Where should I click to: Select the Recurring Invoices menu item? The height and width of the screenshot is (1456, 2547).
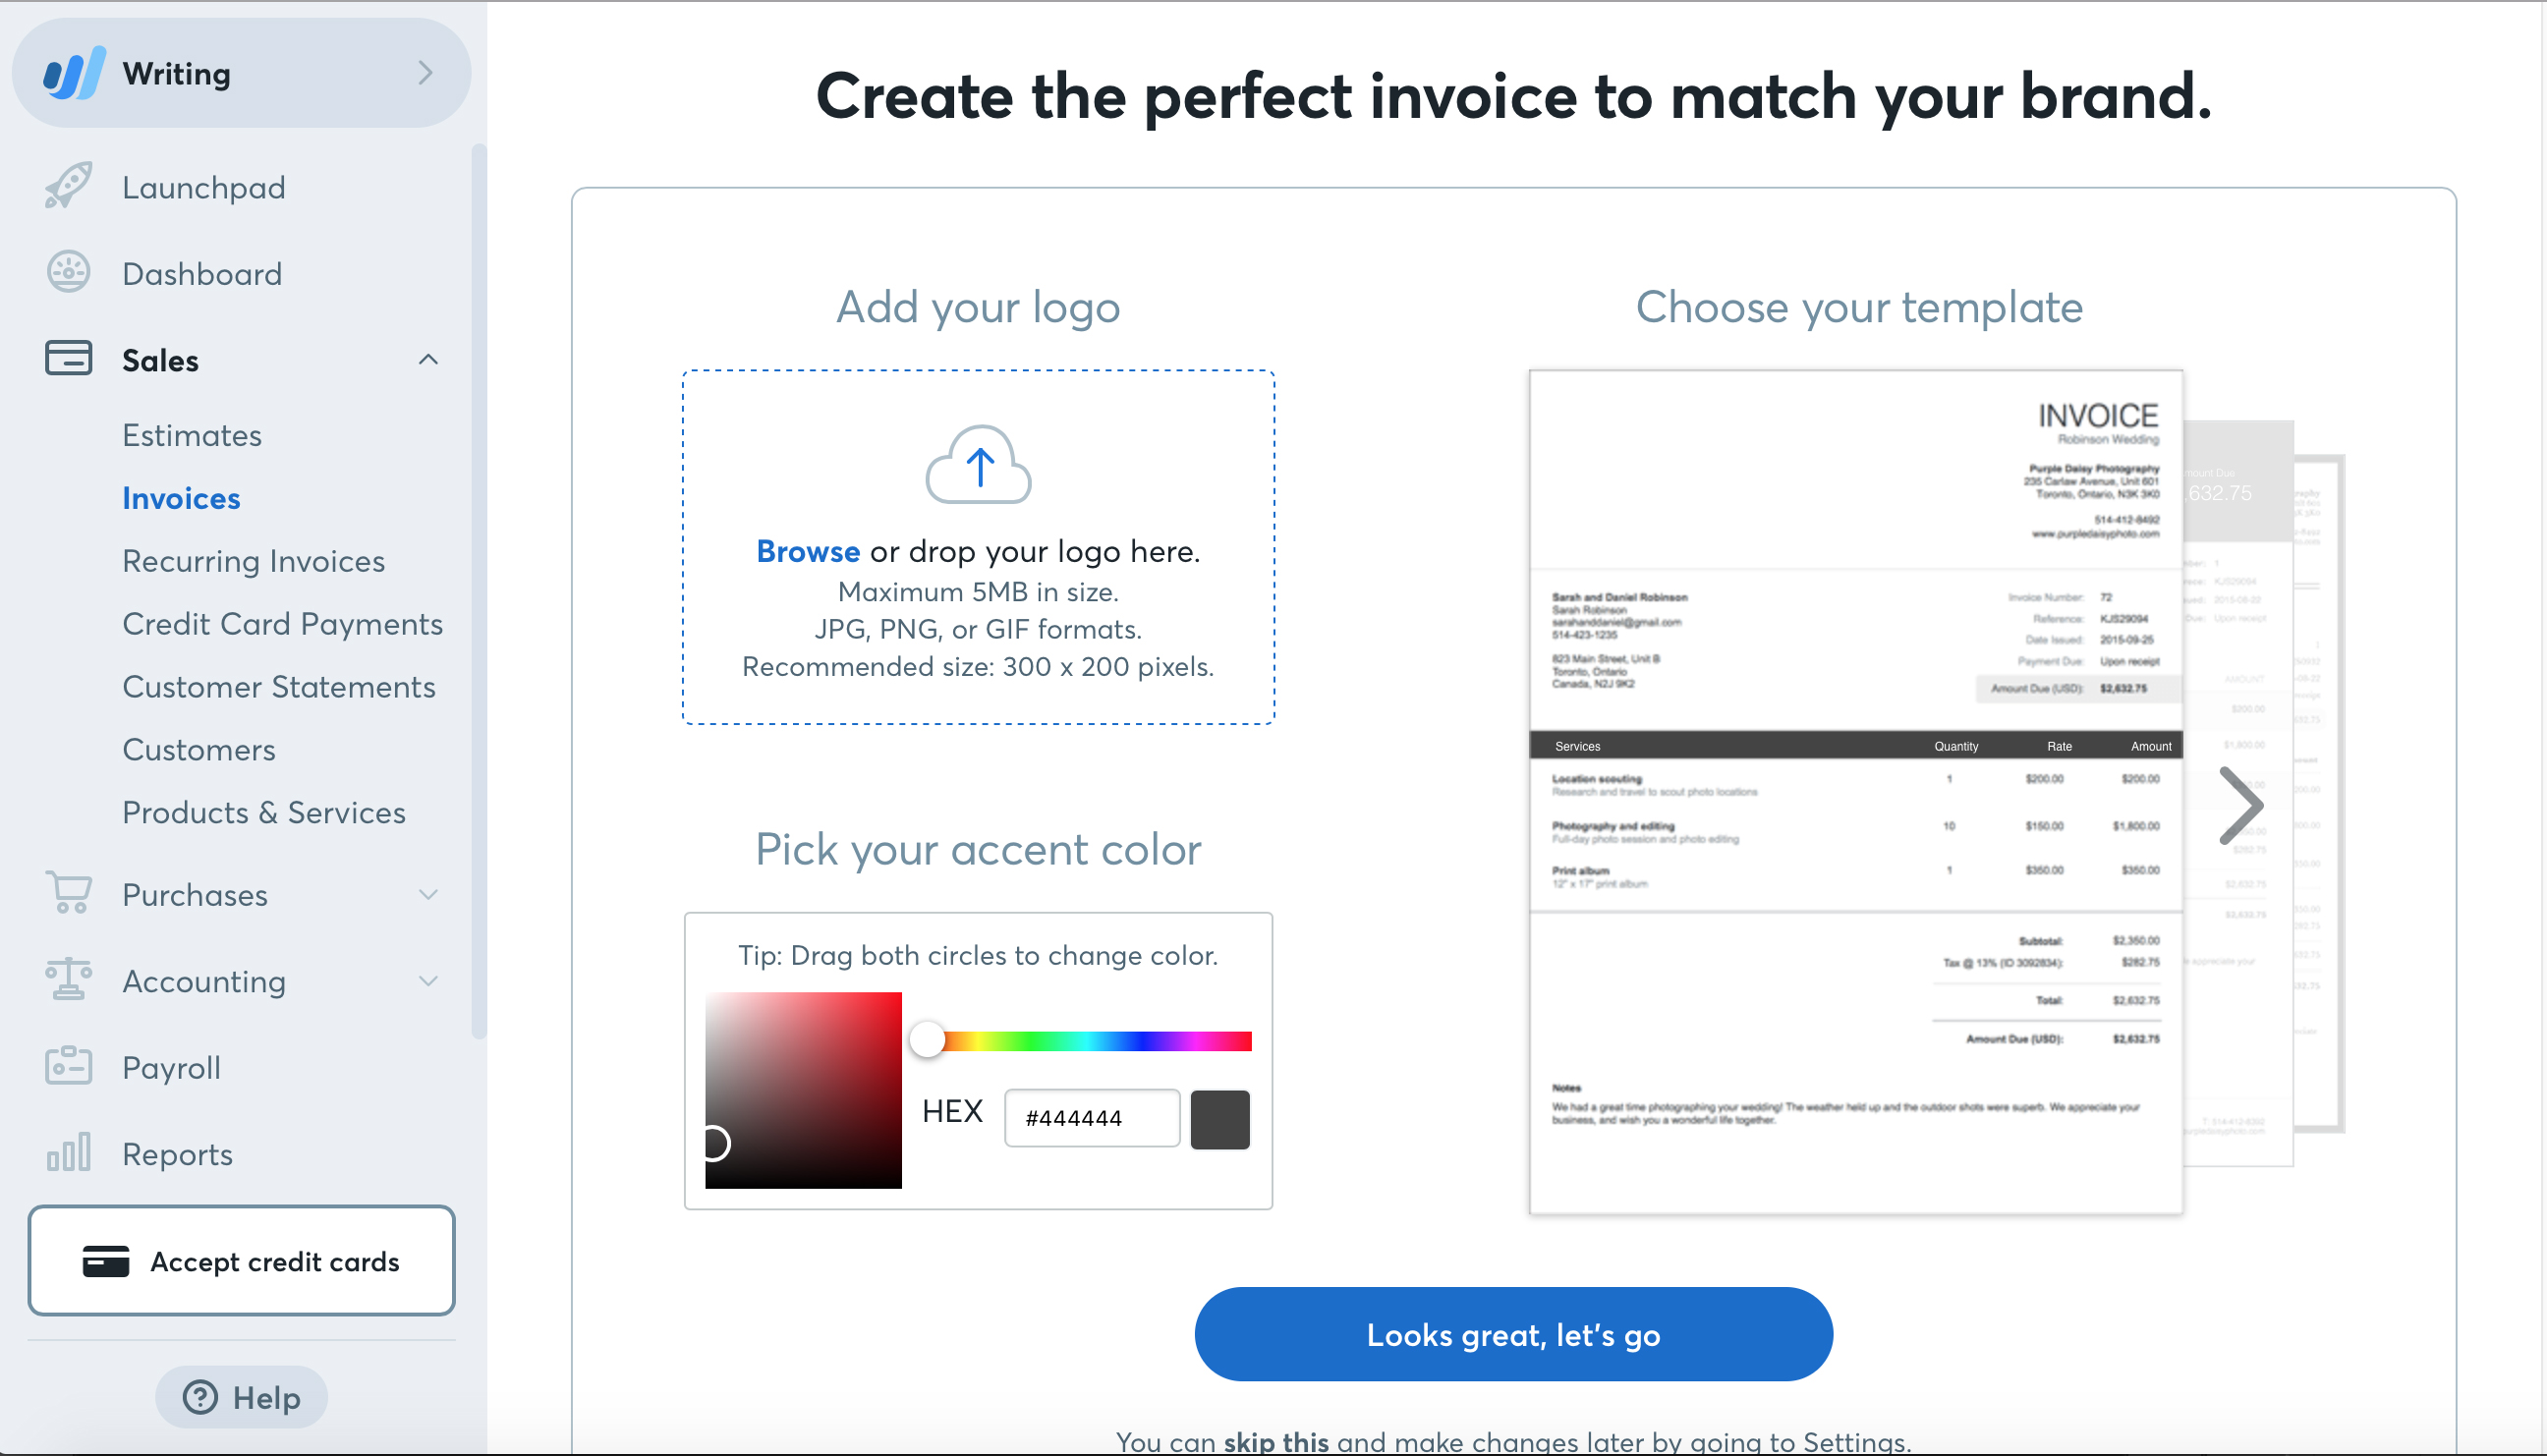coord(254,562)
